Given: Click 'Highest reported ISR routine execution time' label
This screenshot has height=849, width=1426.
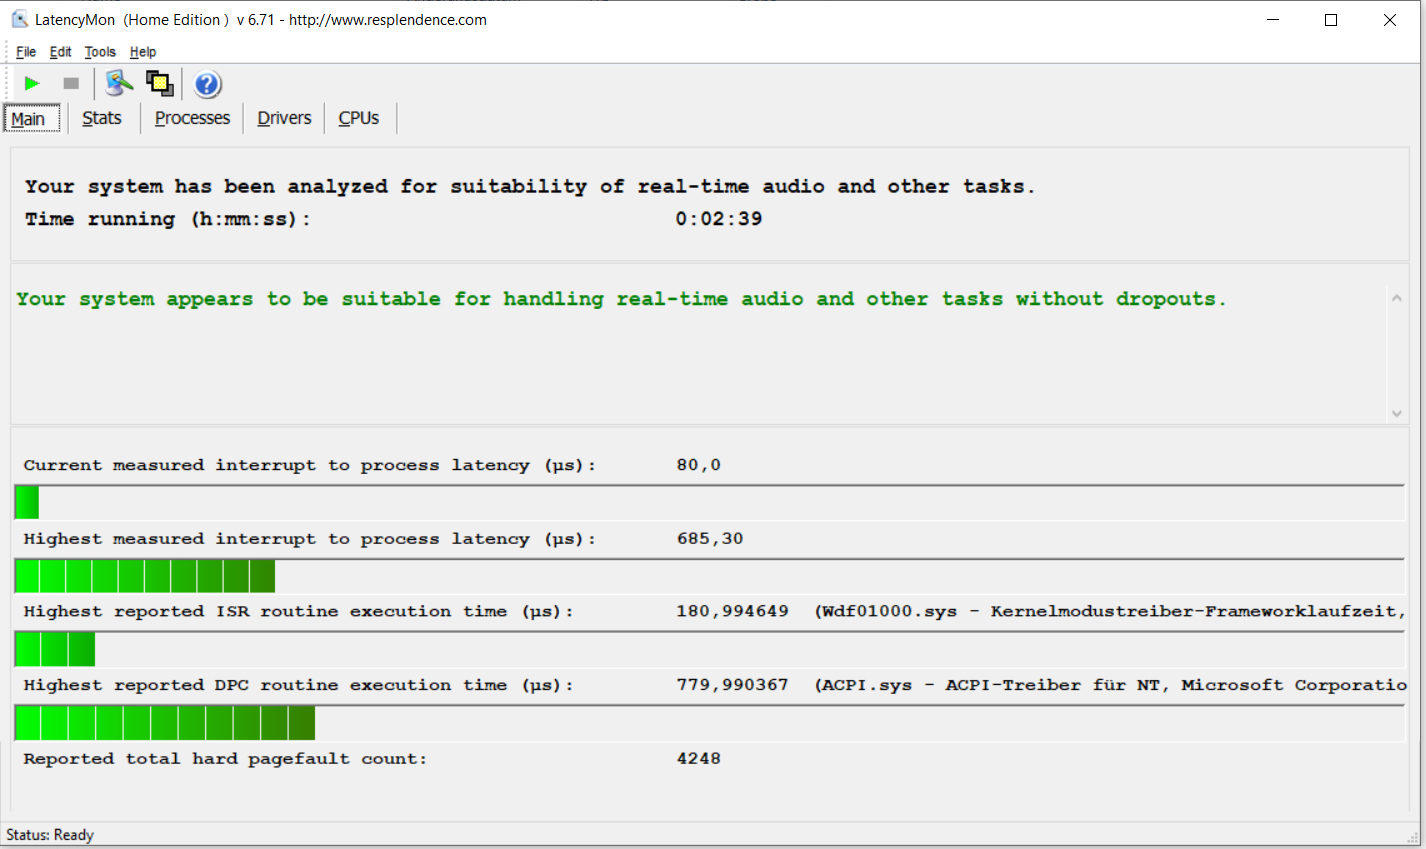Looking at the screenshot, I should pyautogui.click(x=299, y=612).
